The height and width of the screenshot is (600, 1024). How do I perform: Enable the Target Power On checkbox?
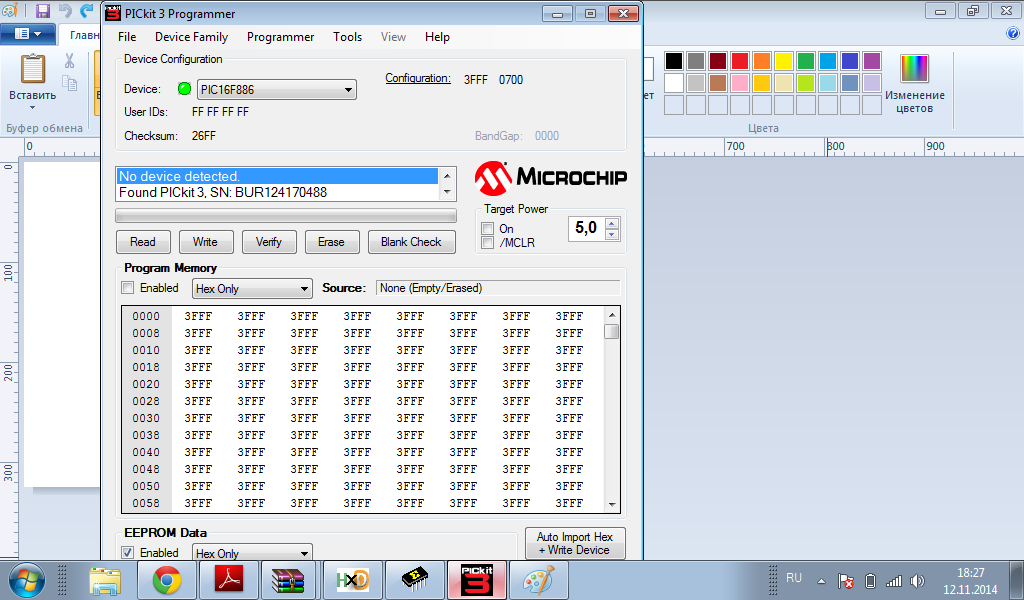[x=488, y=229]
